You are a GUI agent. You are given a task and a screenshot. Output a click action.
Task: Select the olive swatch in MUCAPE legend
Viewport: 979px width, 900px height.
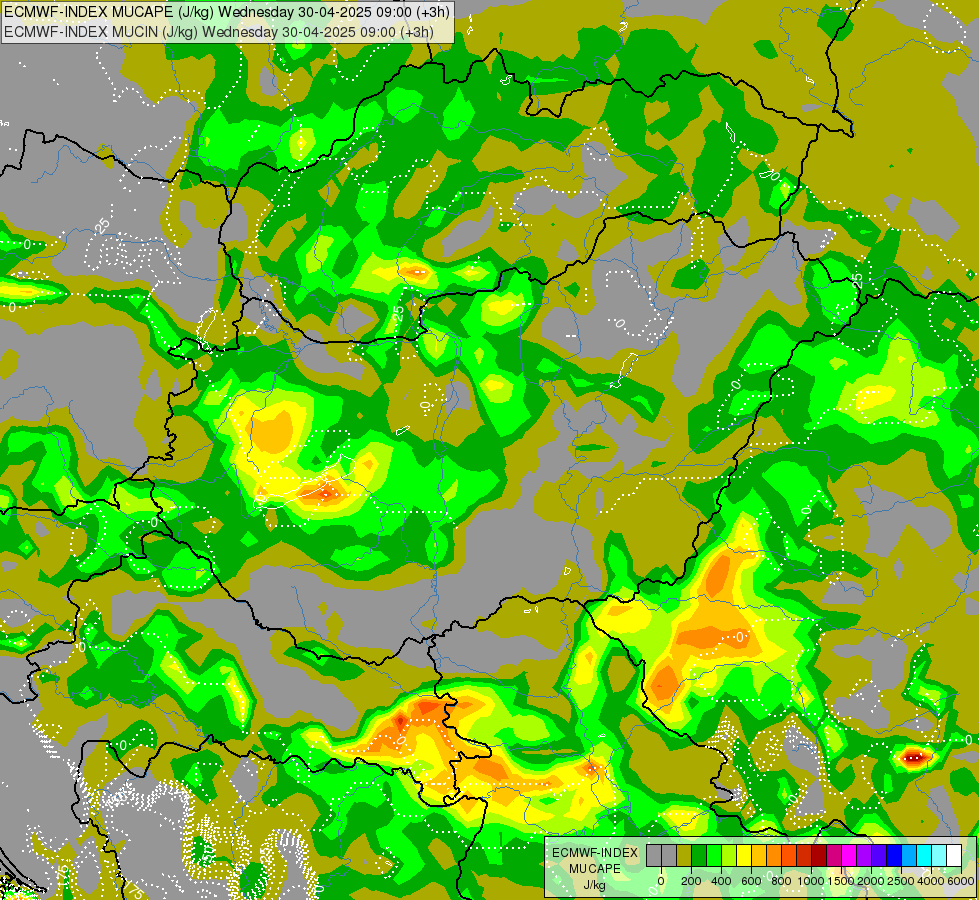point(684,855)
